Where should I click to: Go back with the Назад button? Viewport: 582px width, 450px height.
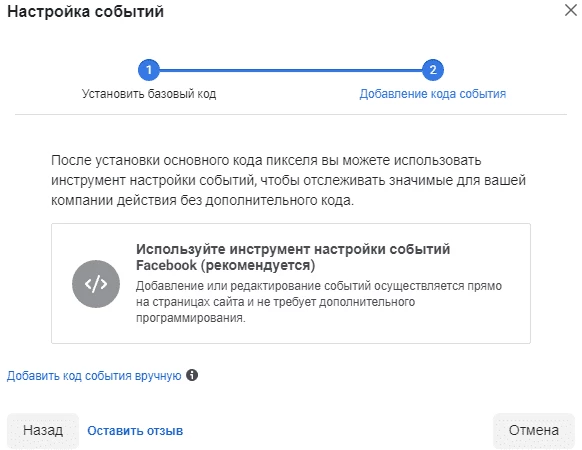pyautogui.click(x=43, y=430)
